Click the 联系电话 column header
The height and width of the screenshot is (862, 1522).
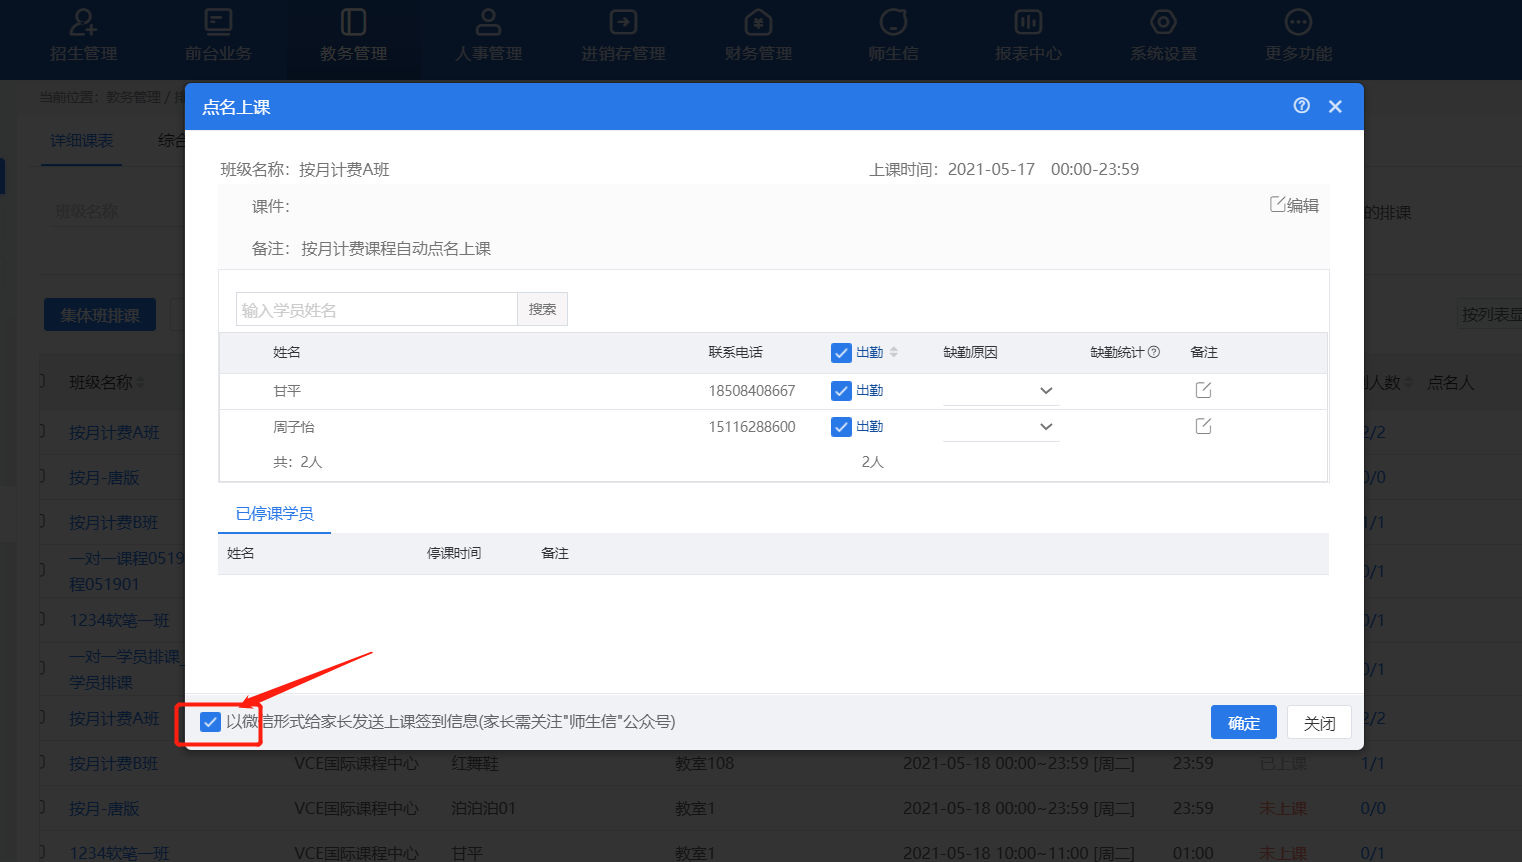pos(735,352)
